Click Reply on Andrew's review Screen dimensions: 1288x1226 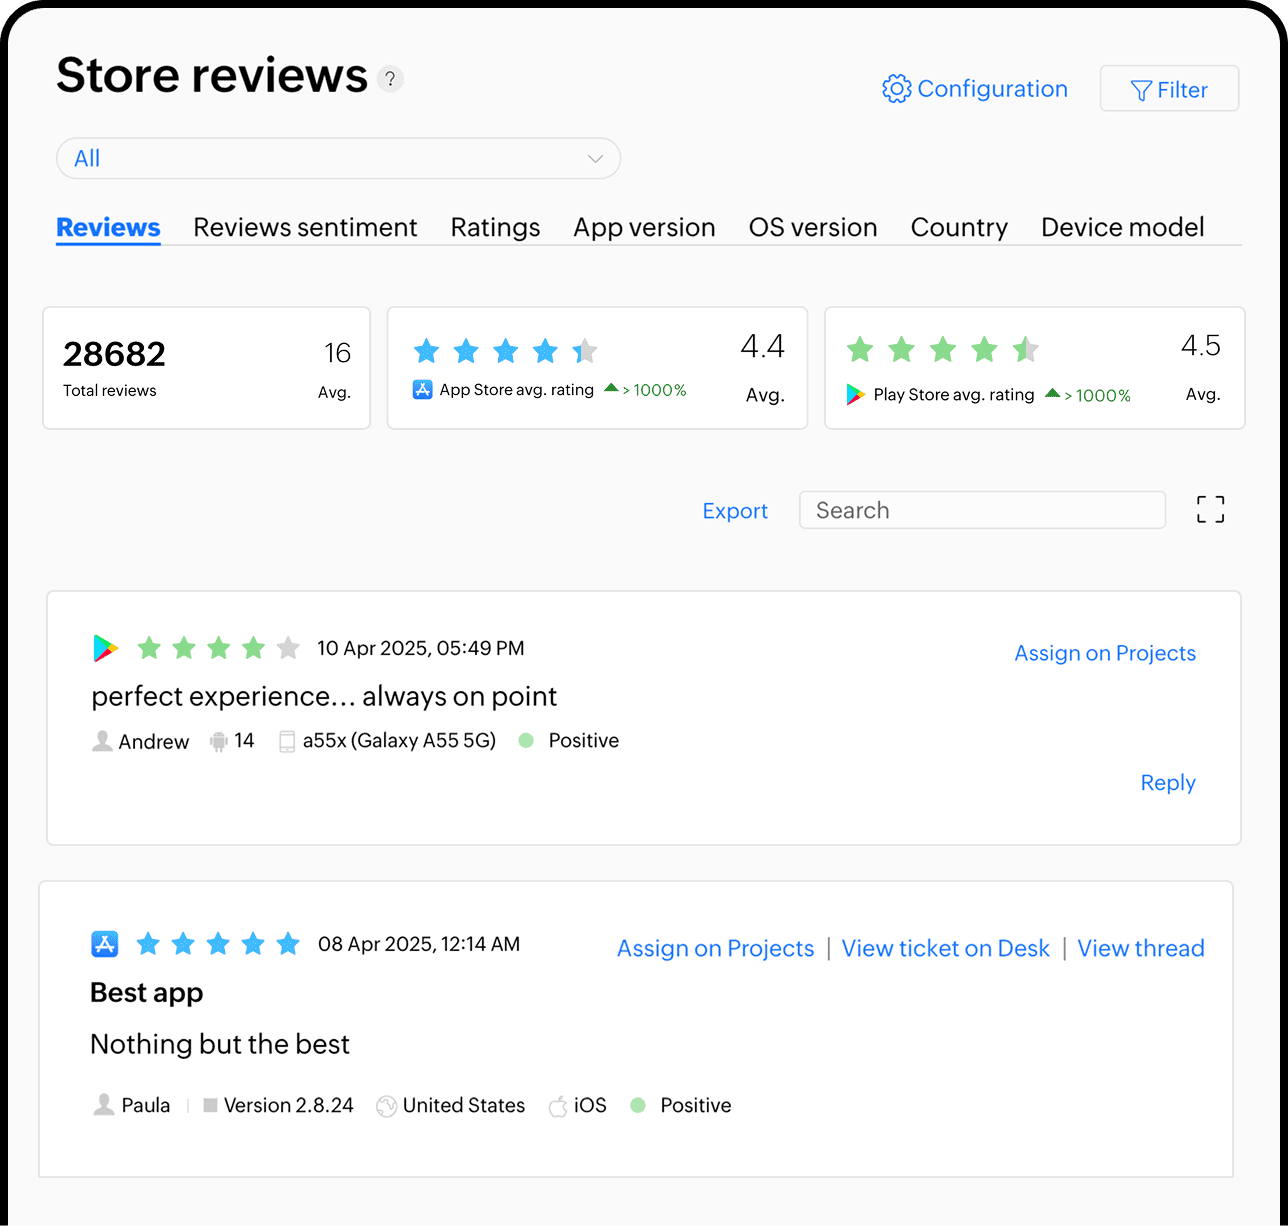(1167, 783)
